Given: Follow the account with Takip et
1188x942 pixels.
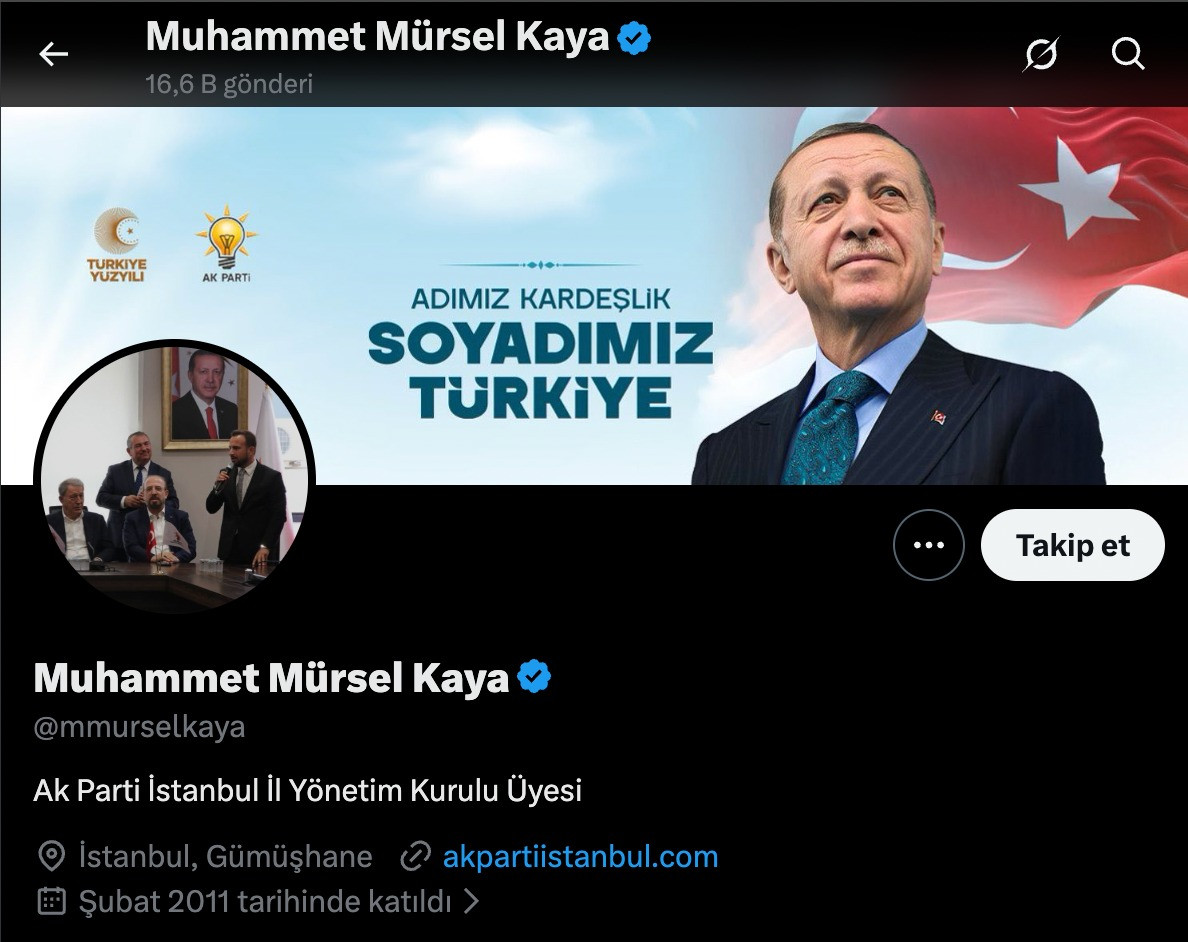Looking at the screenshot, I should pos(1072,545).
